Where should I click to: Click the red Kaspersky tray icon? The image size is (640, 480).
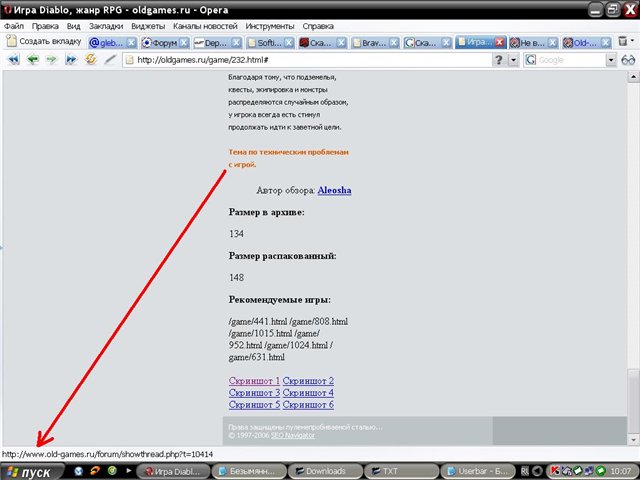[555, 471]
